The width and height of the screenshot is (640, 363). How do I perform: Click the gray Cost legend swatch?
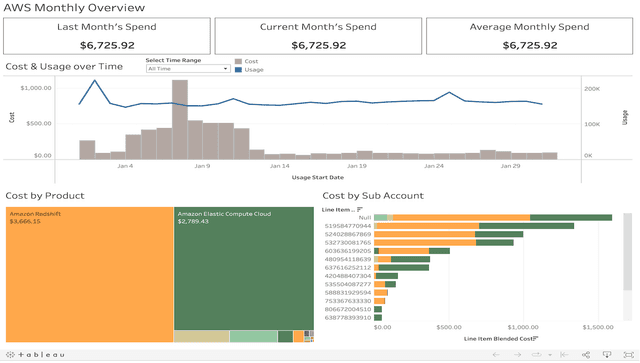238,61
